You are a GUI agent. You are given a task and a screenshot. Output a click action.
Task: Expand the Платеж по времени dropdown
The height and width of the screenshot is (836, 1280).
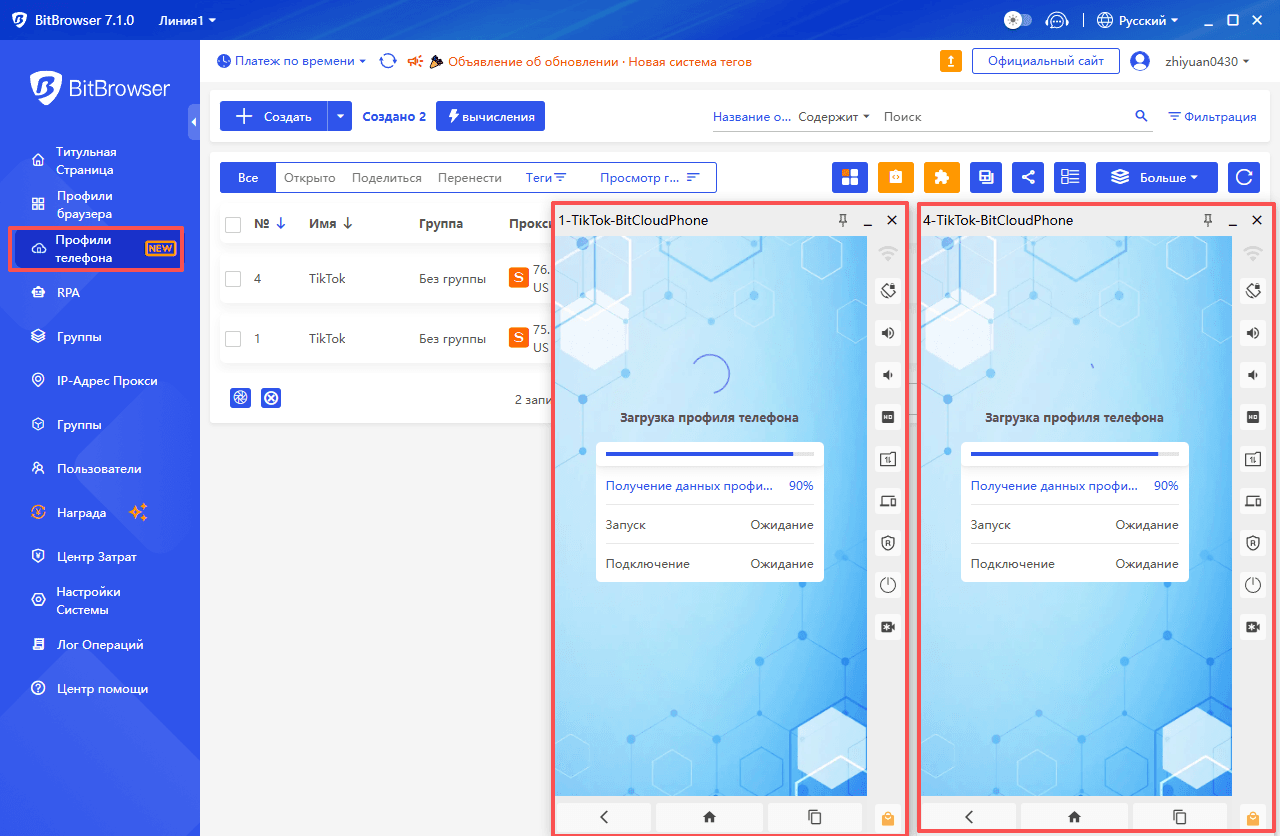[291, 61]
